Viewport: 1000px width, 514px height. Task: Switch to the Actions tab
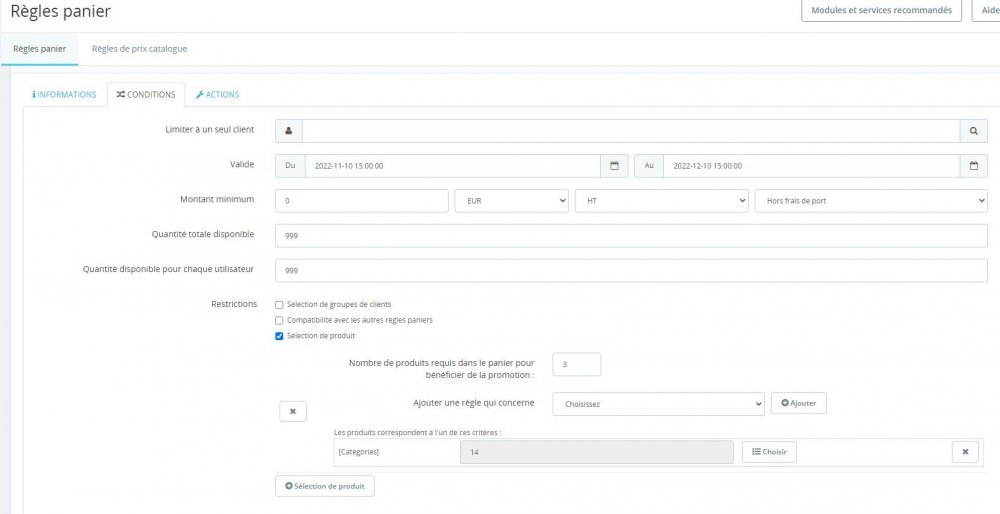(217, 95)
